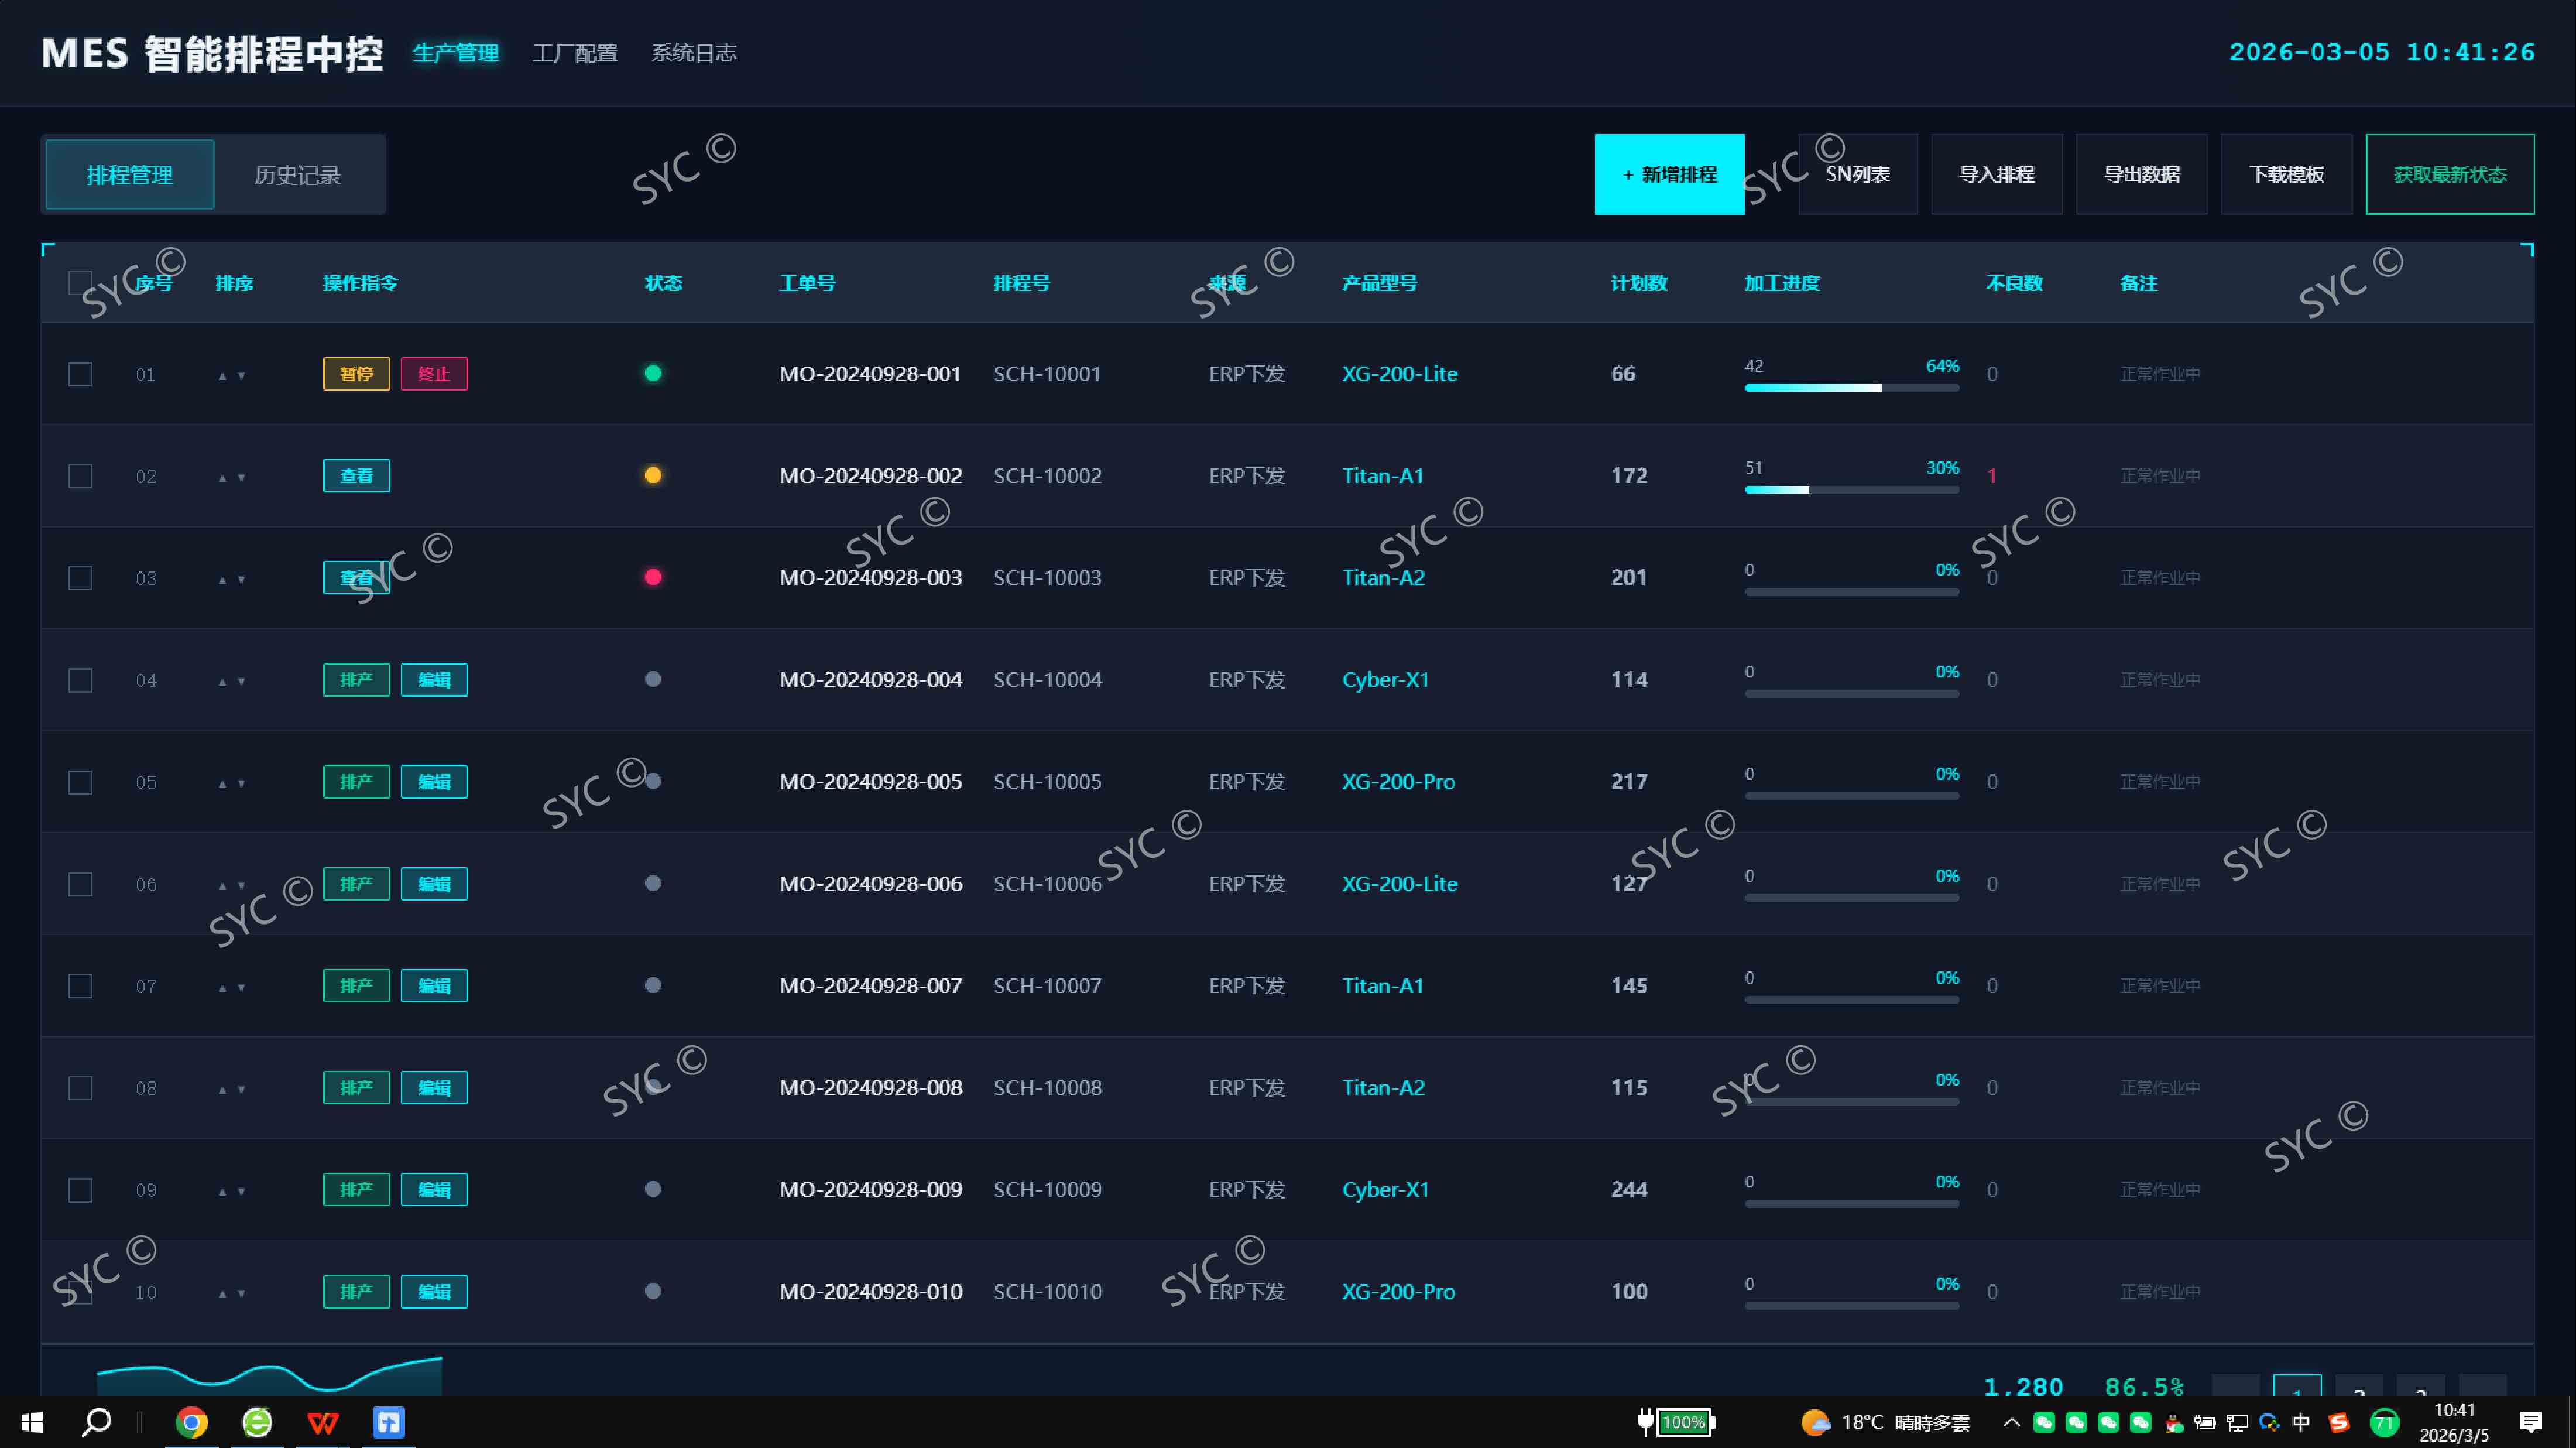The image size is (2576, 1448).
Task: Click progress bar of row 02
Action: pyautogui.click(x=1851, y=490)
